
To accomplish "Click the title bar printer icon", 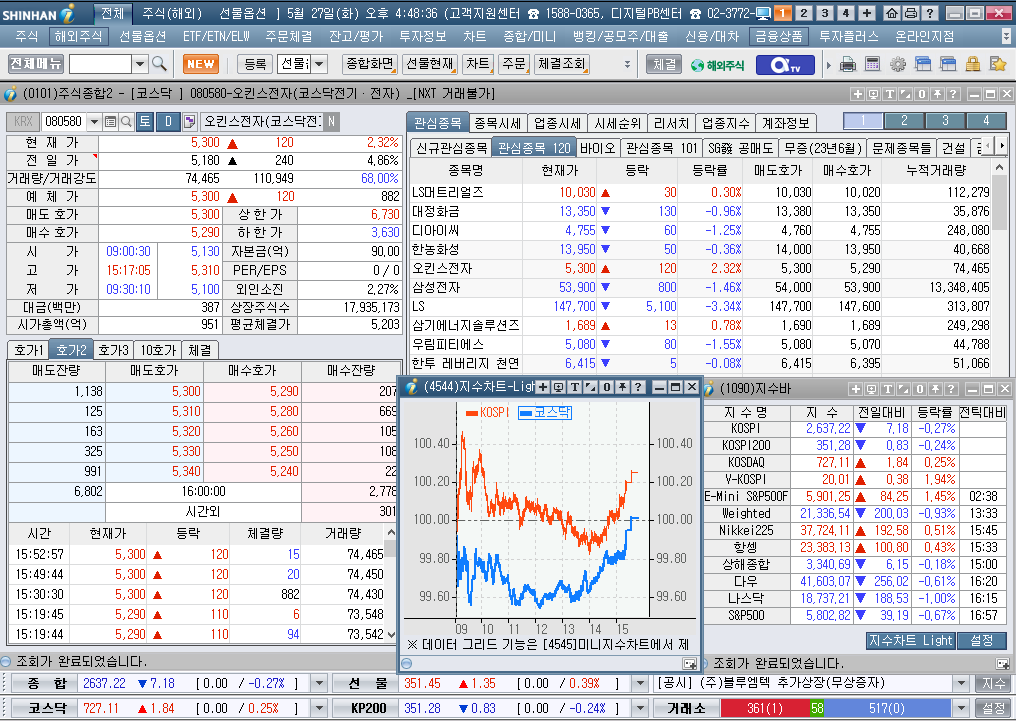I will [911, 13].
